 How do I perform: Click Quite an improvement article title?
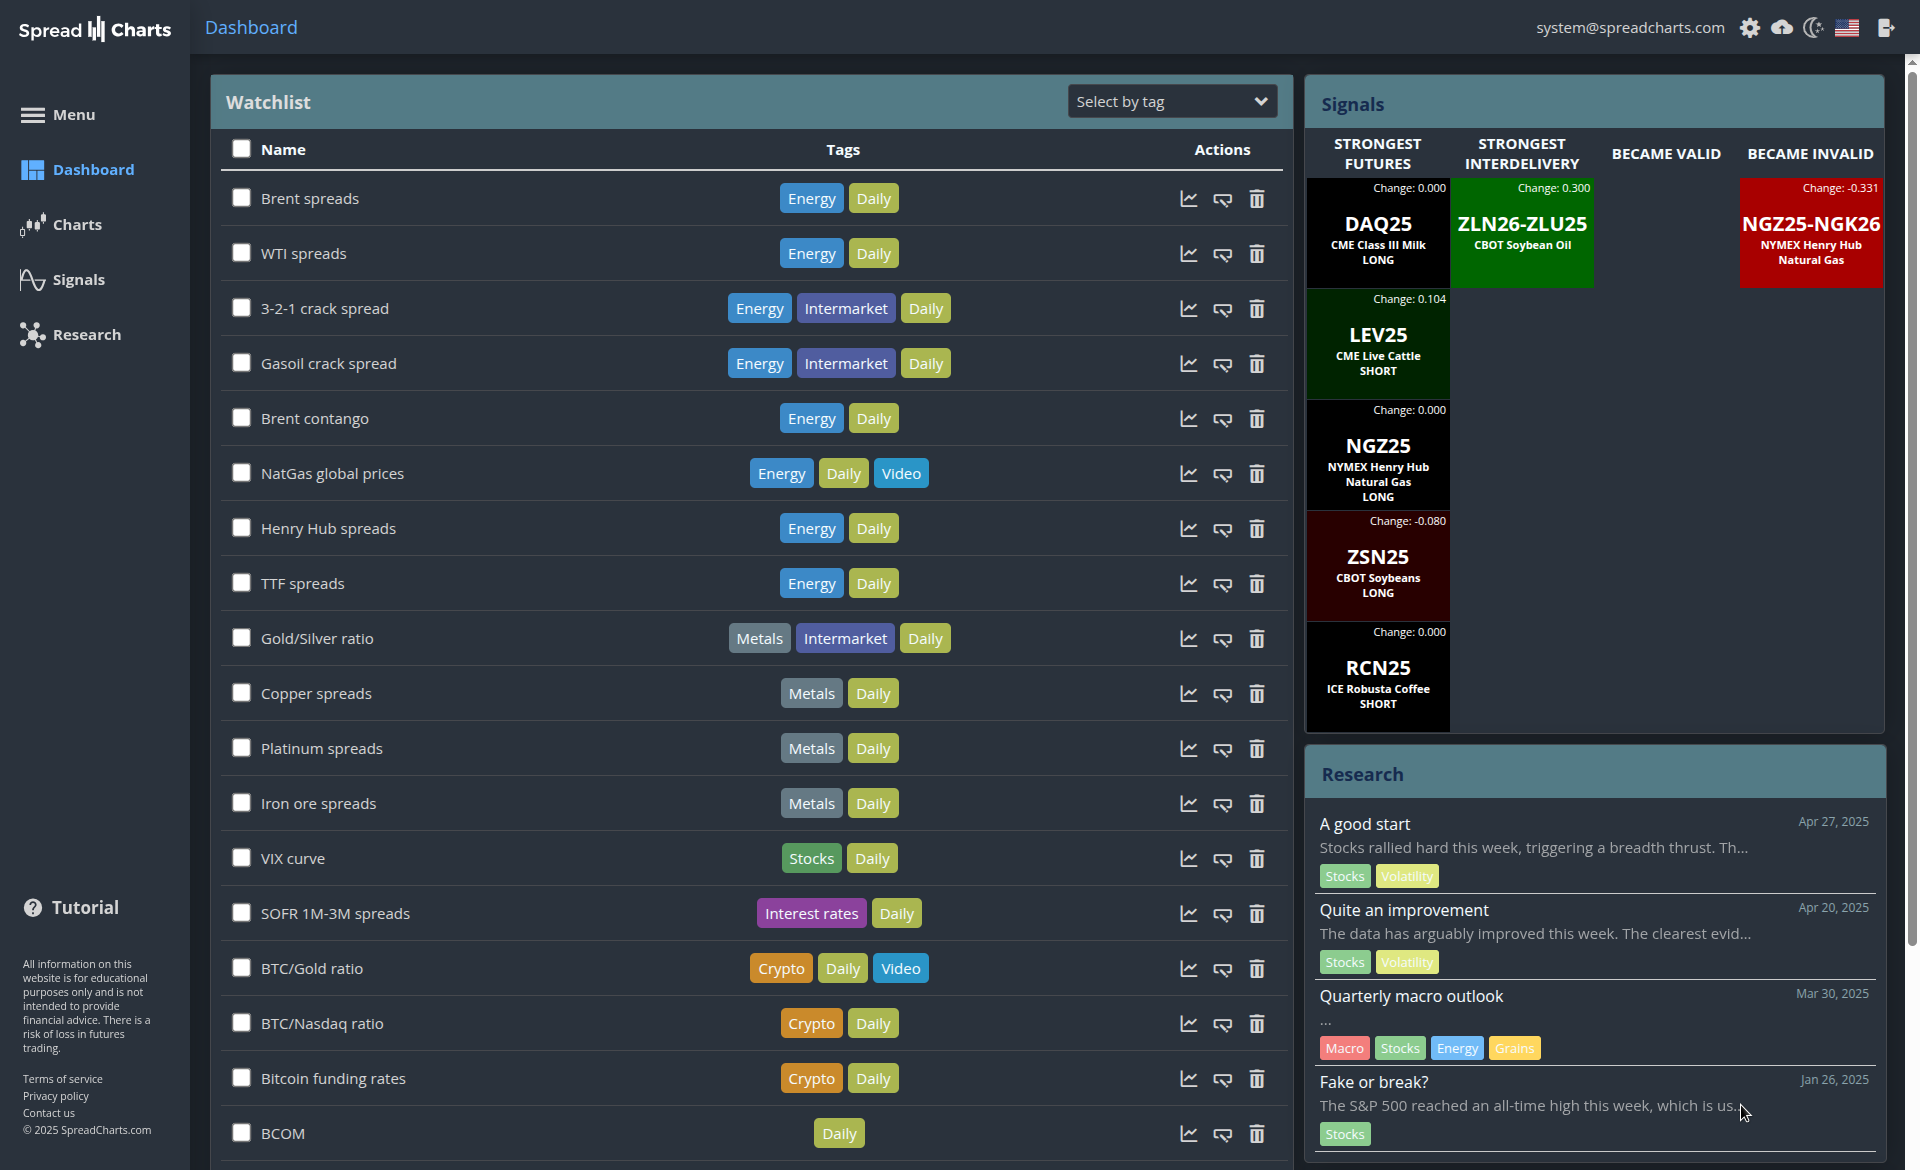[1404, 911]
